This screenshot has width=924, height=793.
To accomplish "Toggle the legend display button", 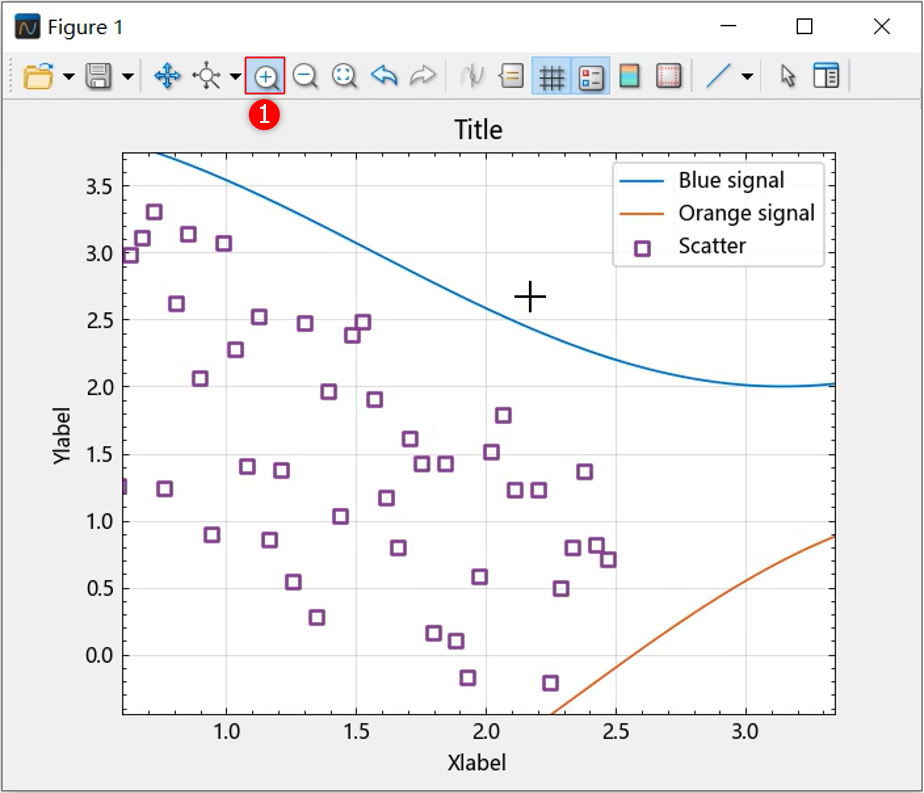I will tap(591, 77).
